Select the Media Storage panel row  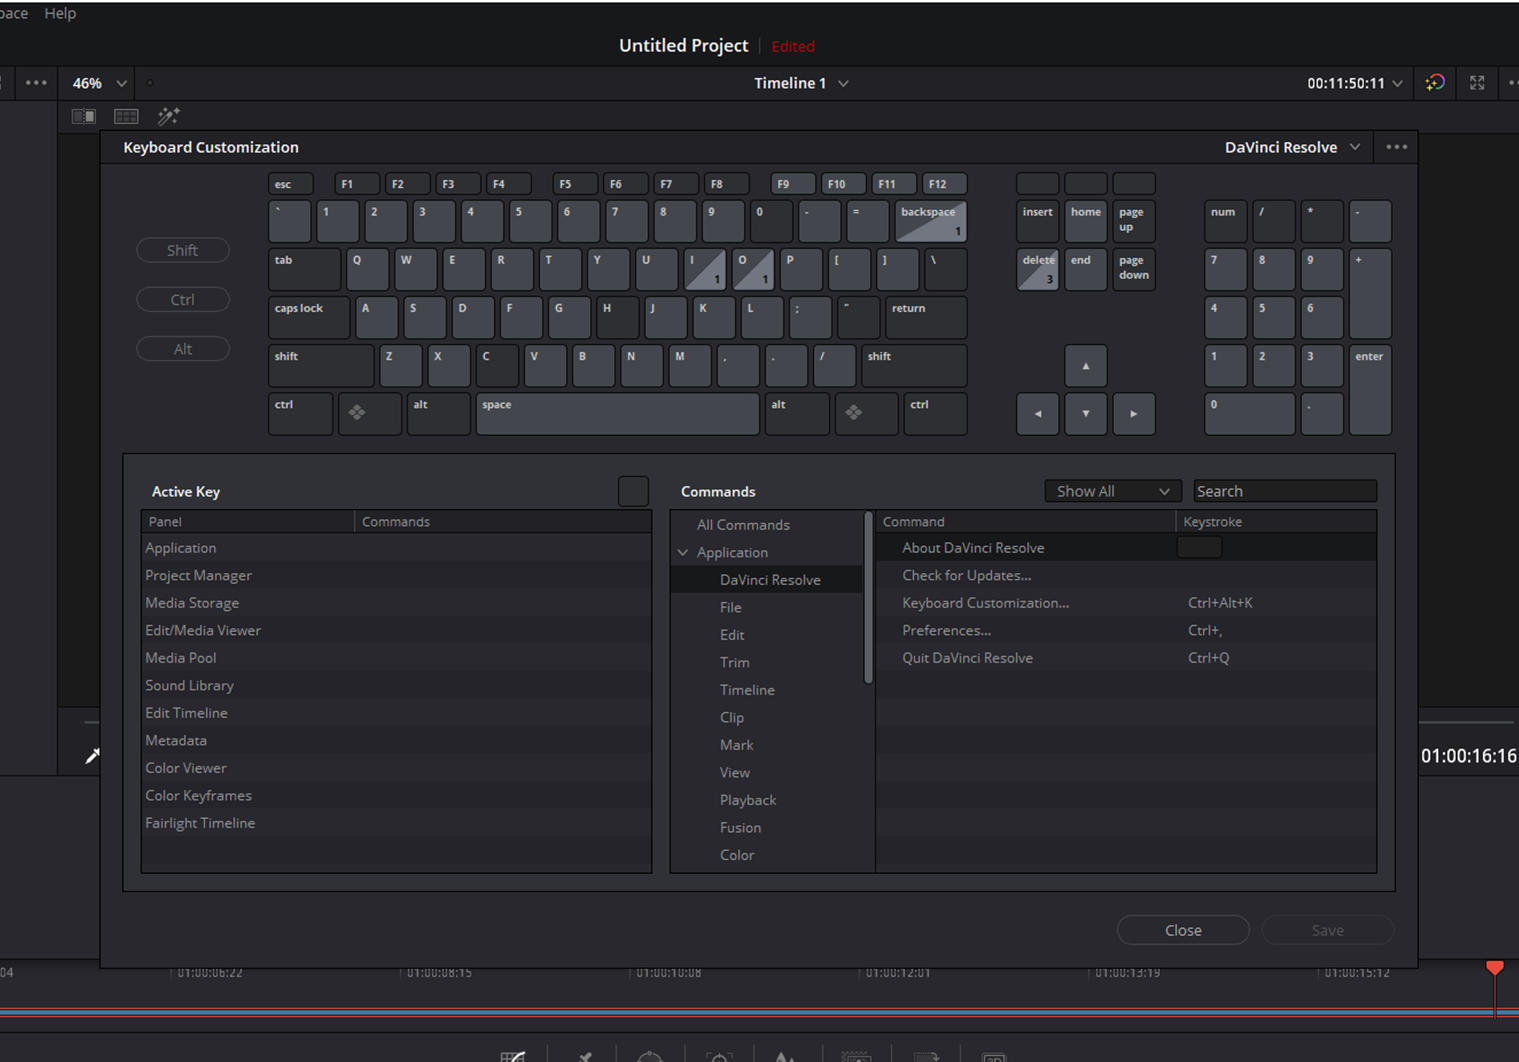click(x=397, y=603)
